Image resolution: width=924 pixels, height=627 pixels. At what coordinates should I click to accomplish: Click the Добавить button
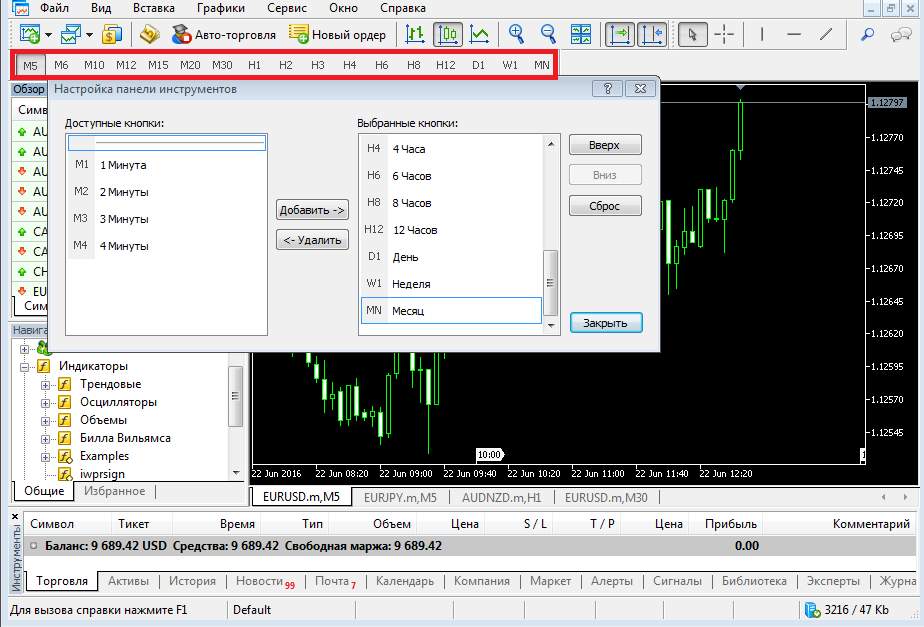[x=312, y=210]
